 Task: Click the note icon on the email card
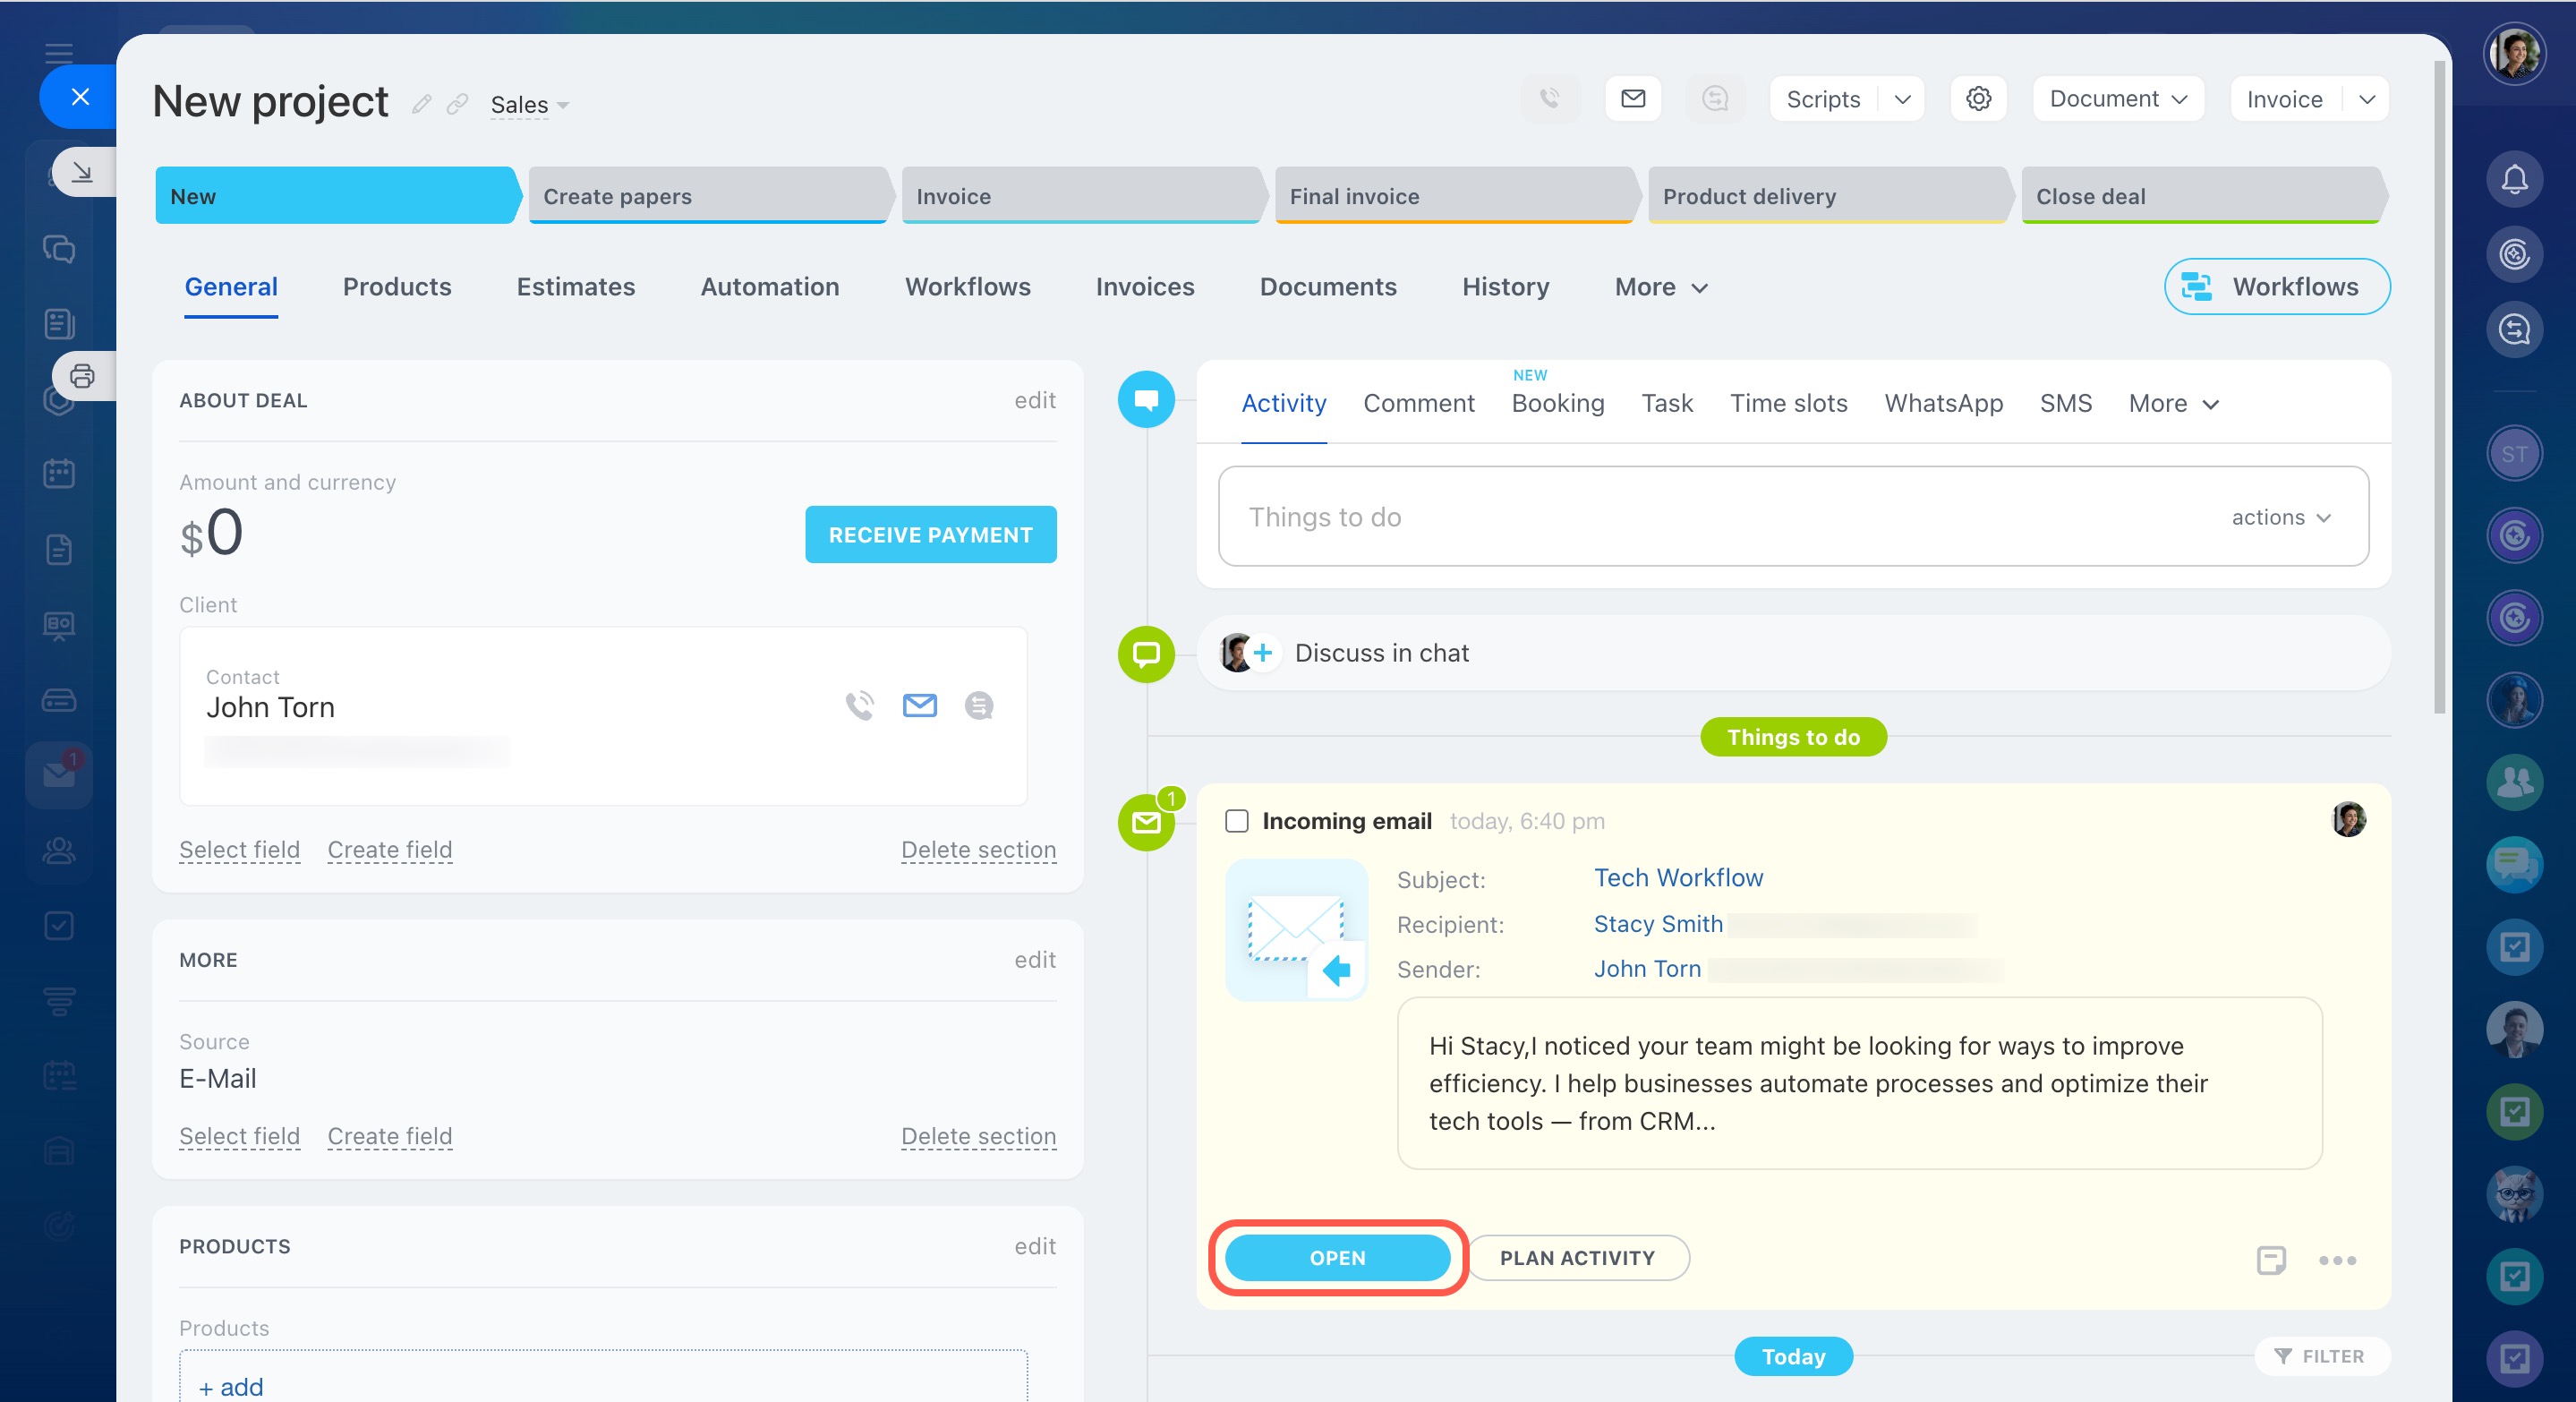tap(2270, 1259)
